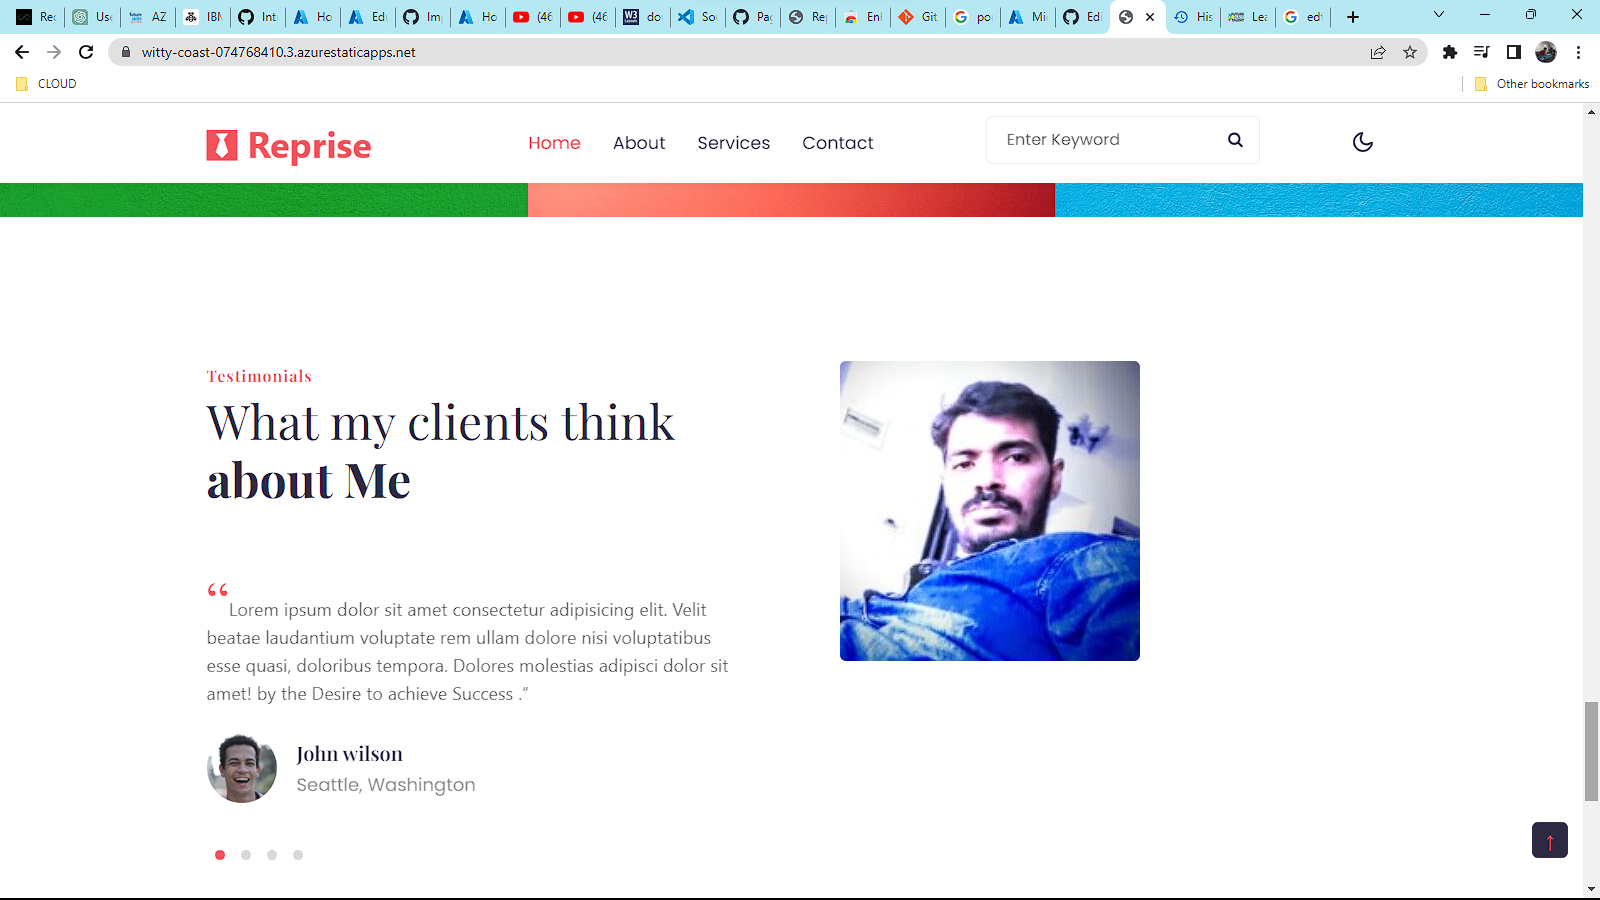Image resolution: width=1600 pixels, height=900 pixels.
Task: Click the Reprise logo icon
Action: point(220,145)
